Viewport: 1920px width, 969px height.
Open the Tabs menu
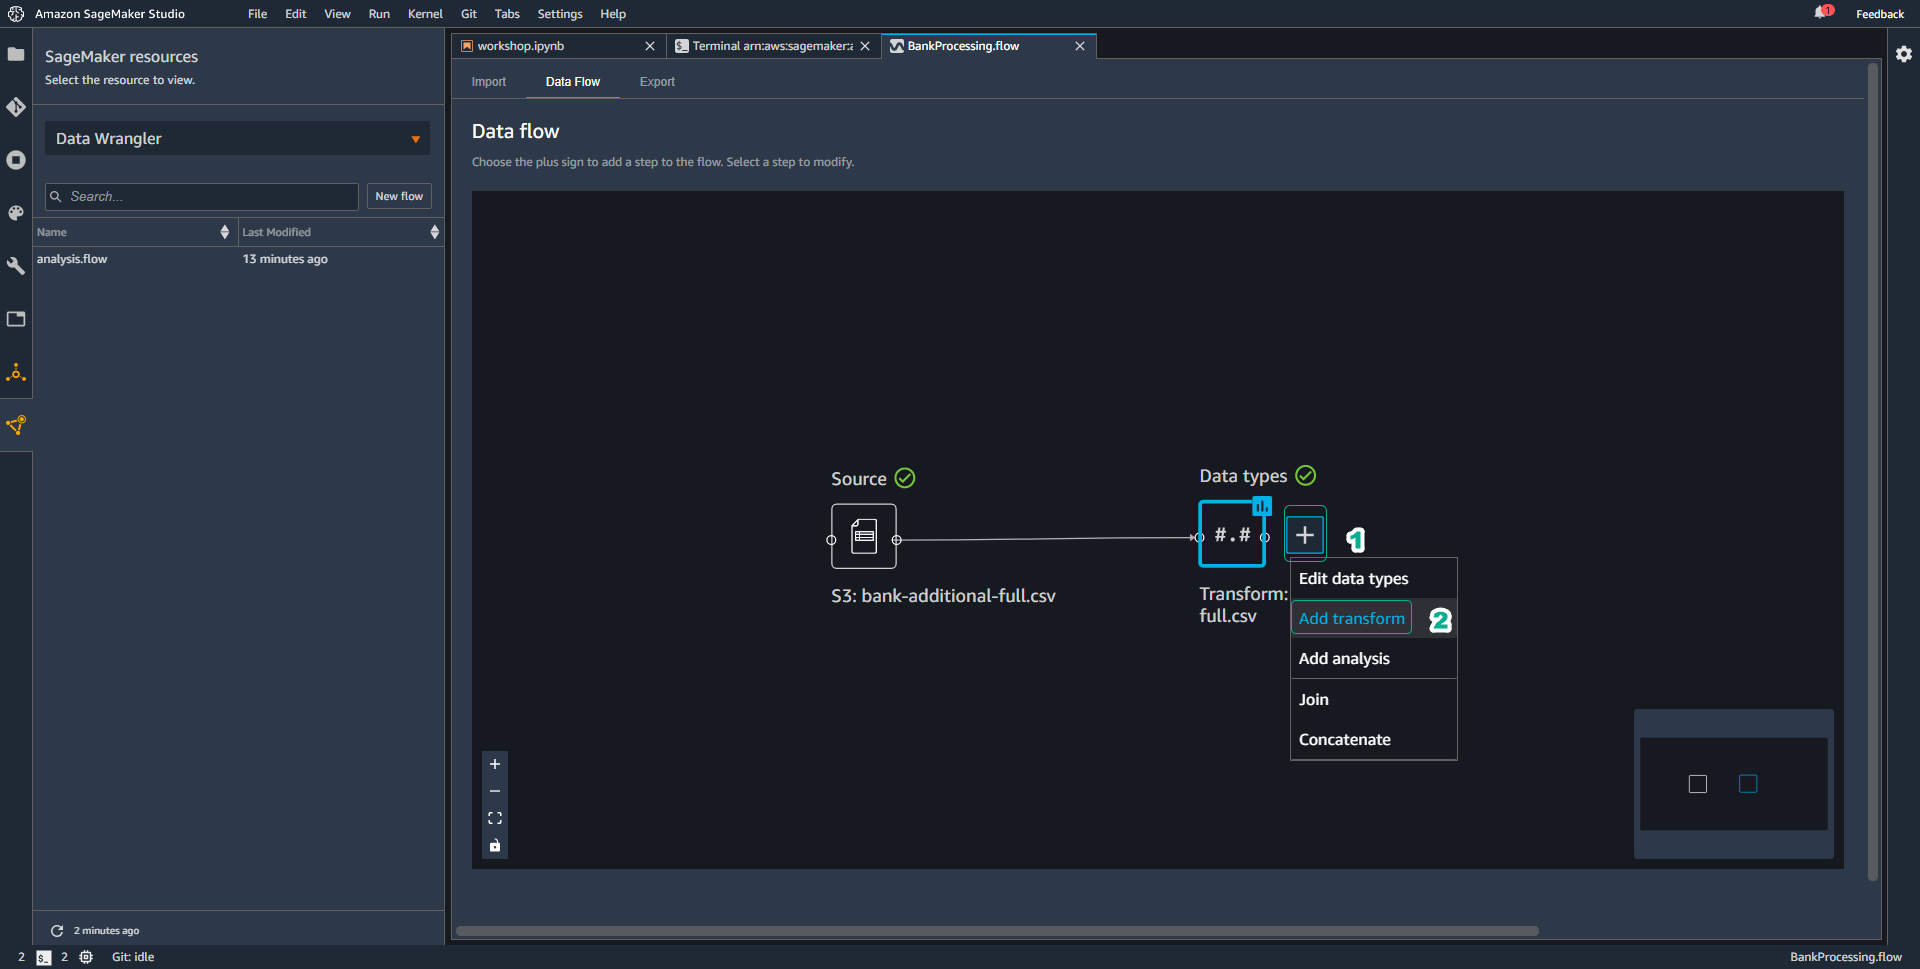pos(507,14)
